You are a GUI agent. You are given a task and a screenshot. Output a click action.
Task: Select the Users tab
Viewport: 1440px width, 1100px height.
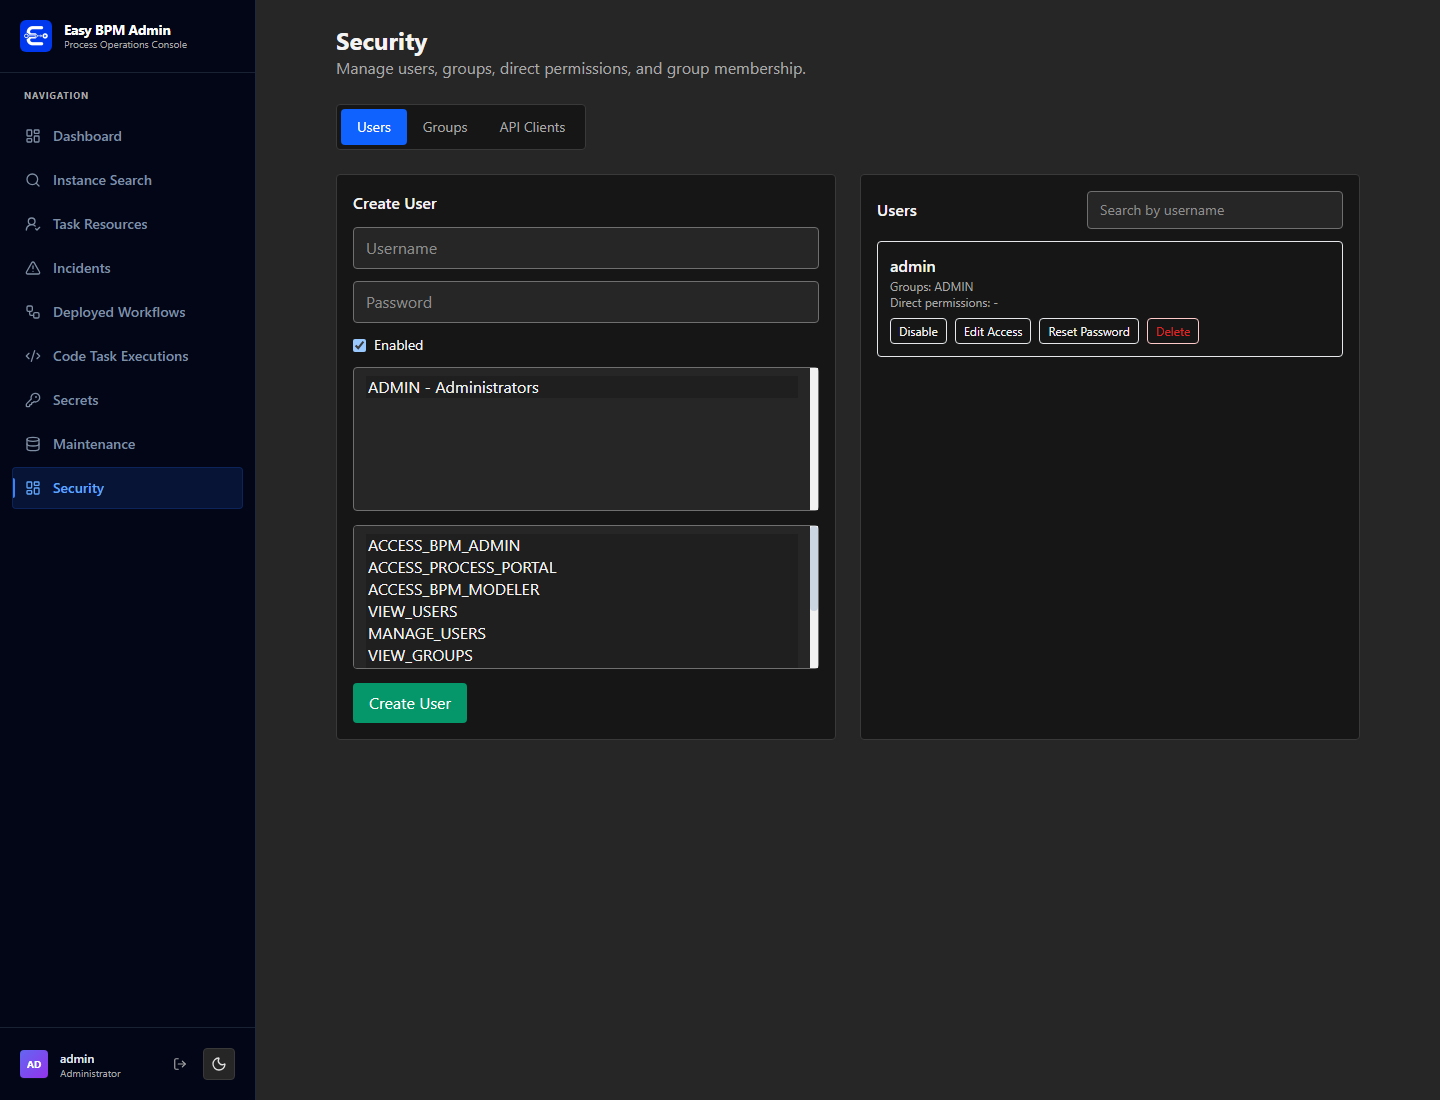tap(374, 127)
